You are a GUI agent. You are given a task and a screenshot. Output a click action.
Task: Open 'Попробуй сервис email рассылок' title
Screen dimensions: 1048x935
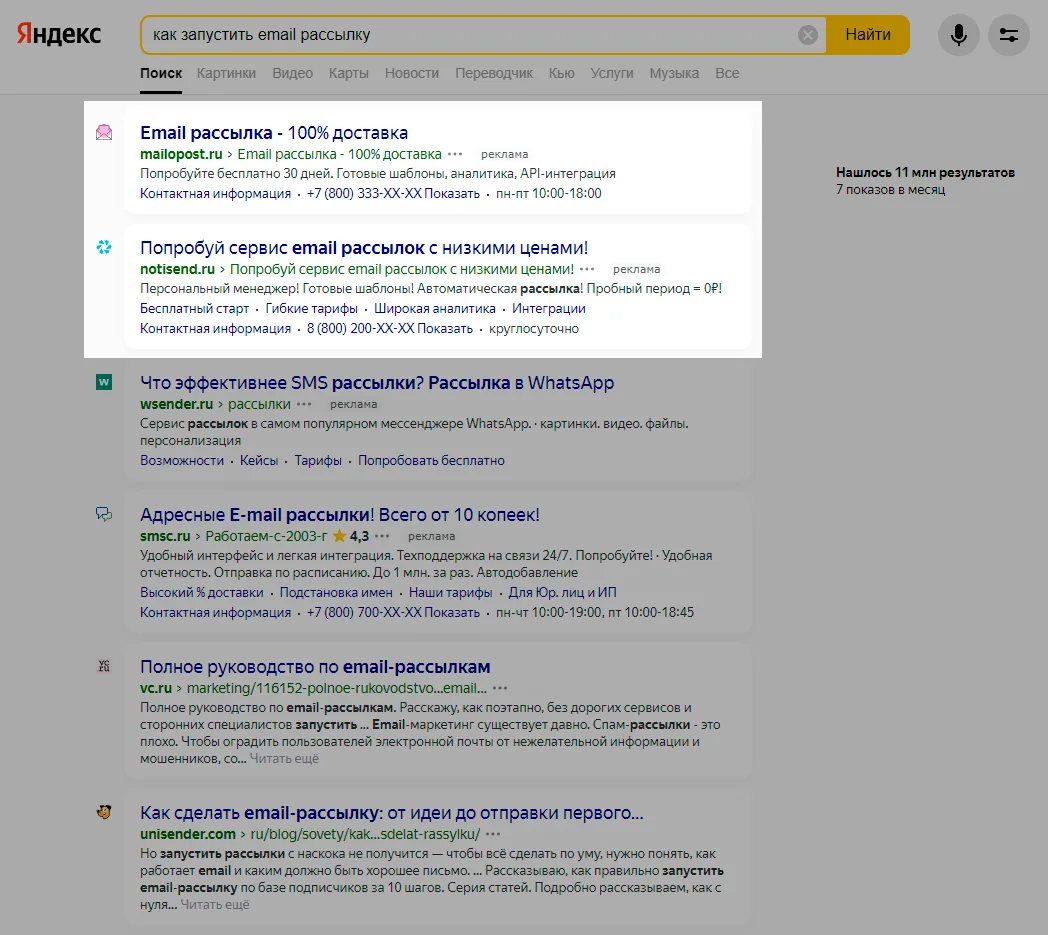pos(364,248)
